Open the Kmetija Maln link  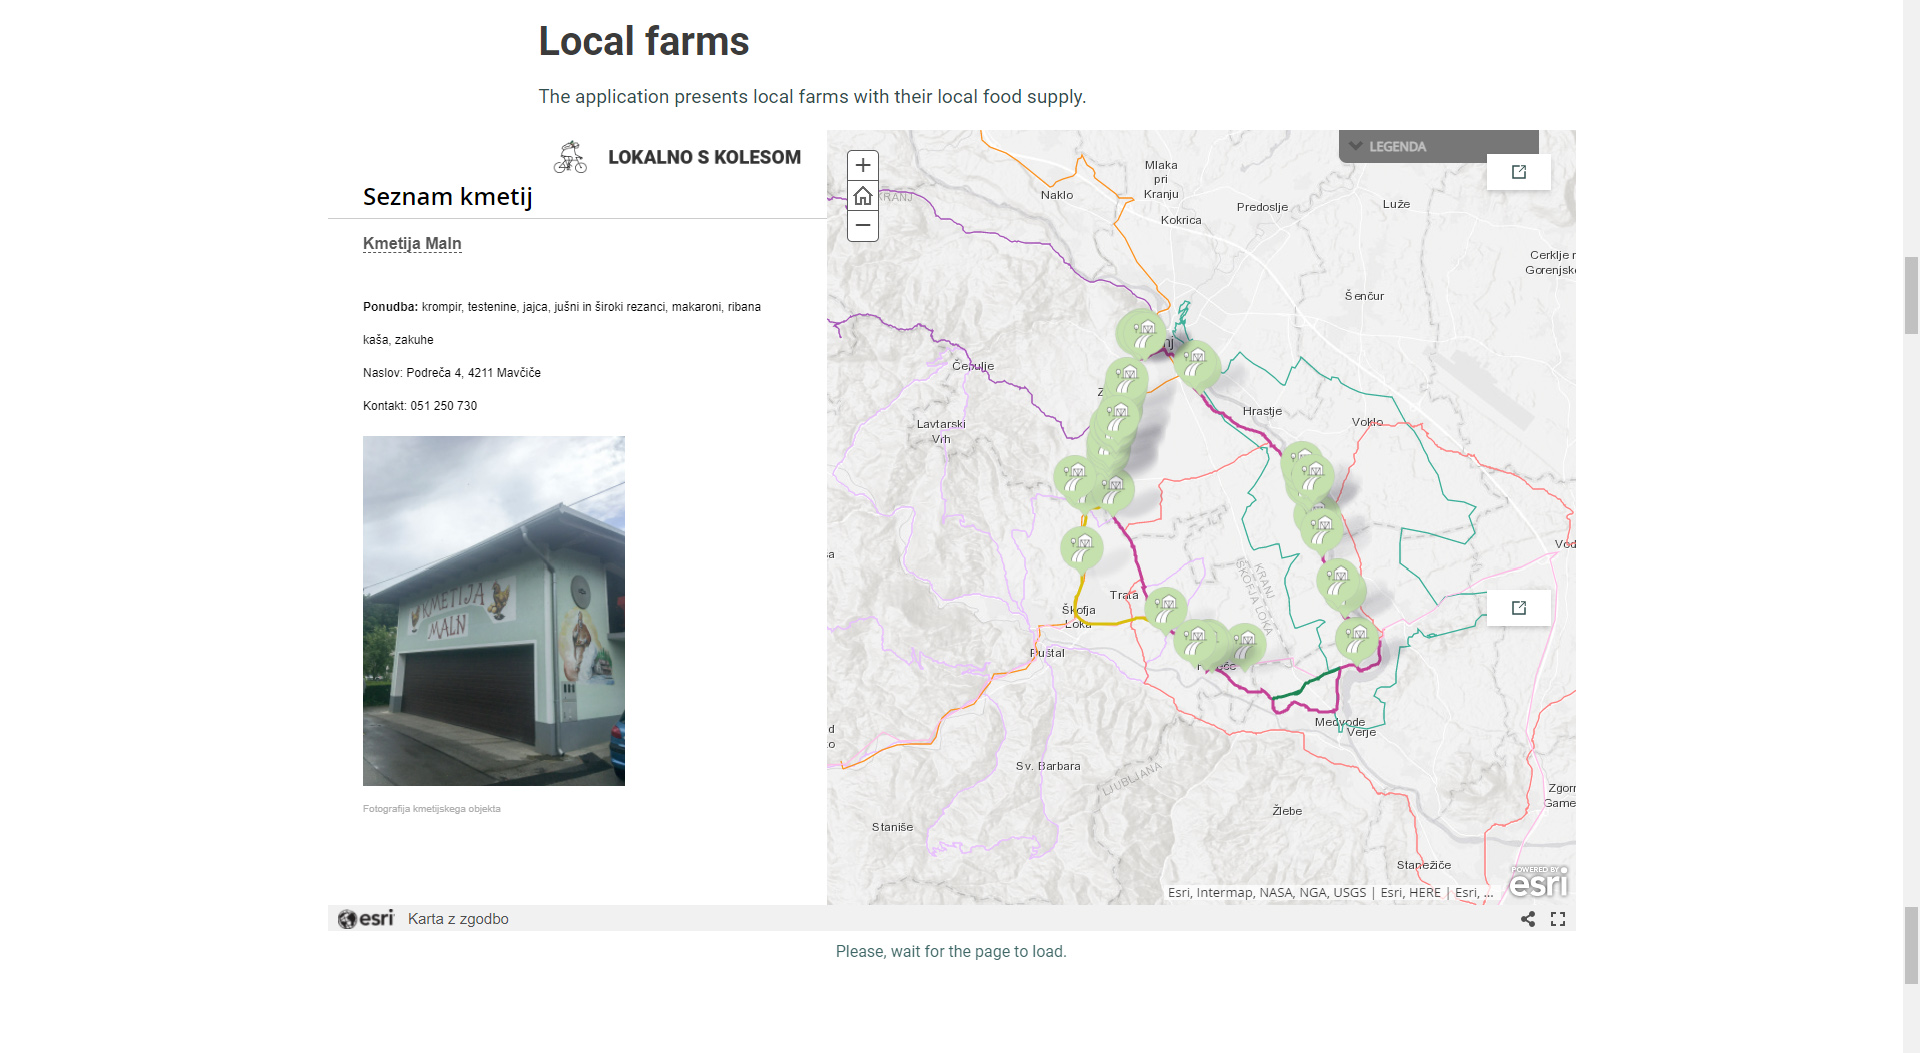412,243
